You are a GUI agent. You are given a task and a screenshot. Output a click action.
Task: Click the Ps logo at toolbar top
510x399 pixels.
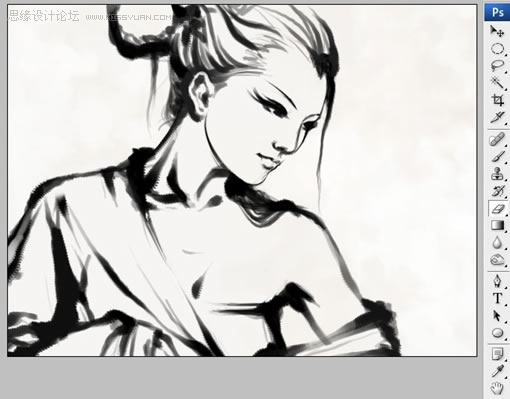(497, 12)
